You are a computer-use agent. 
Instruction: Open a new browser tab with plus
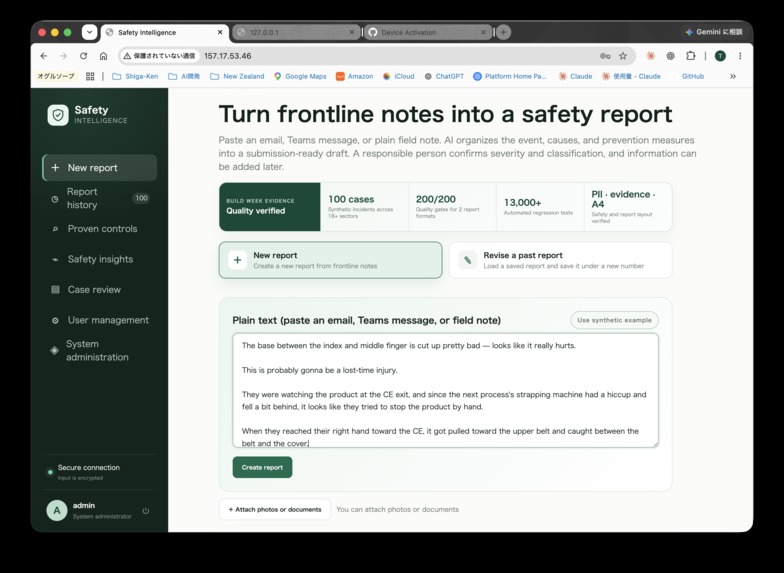[x=504, y=32]
